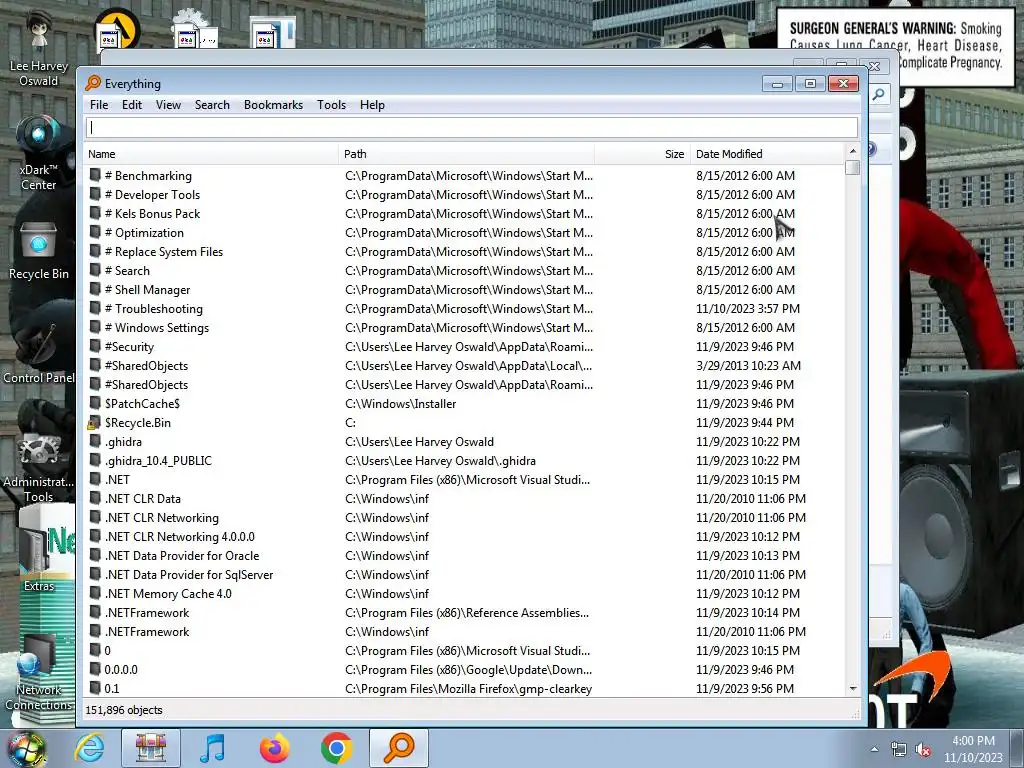This screenshot has height=768, width=1024.
Task: Select the .ghidra_10.4_PUBLIC entry
Action: (x=158, y=460)
